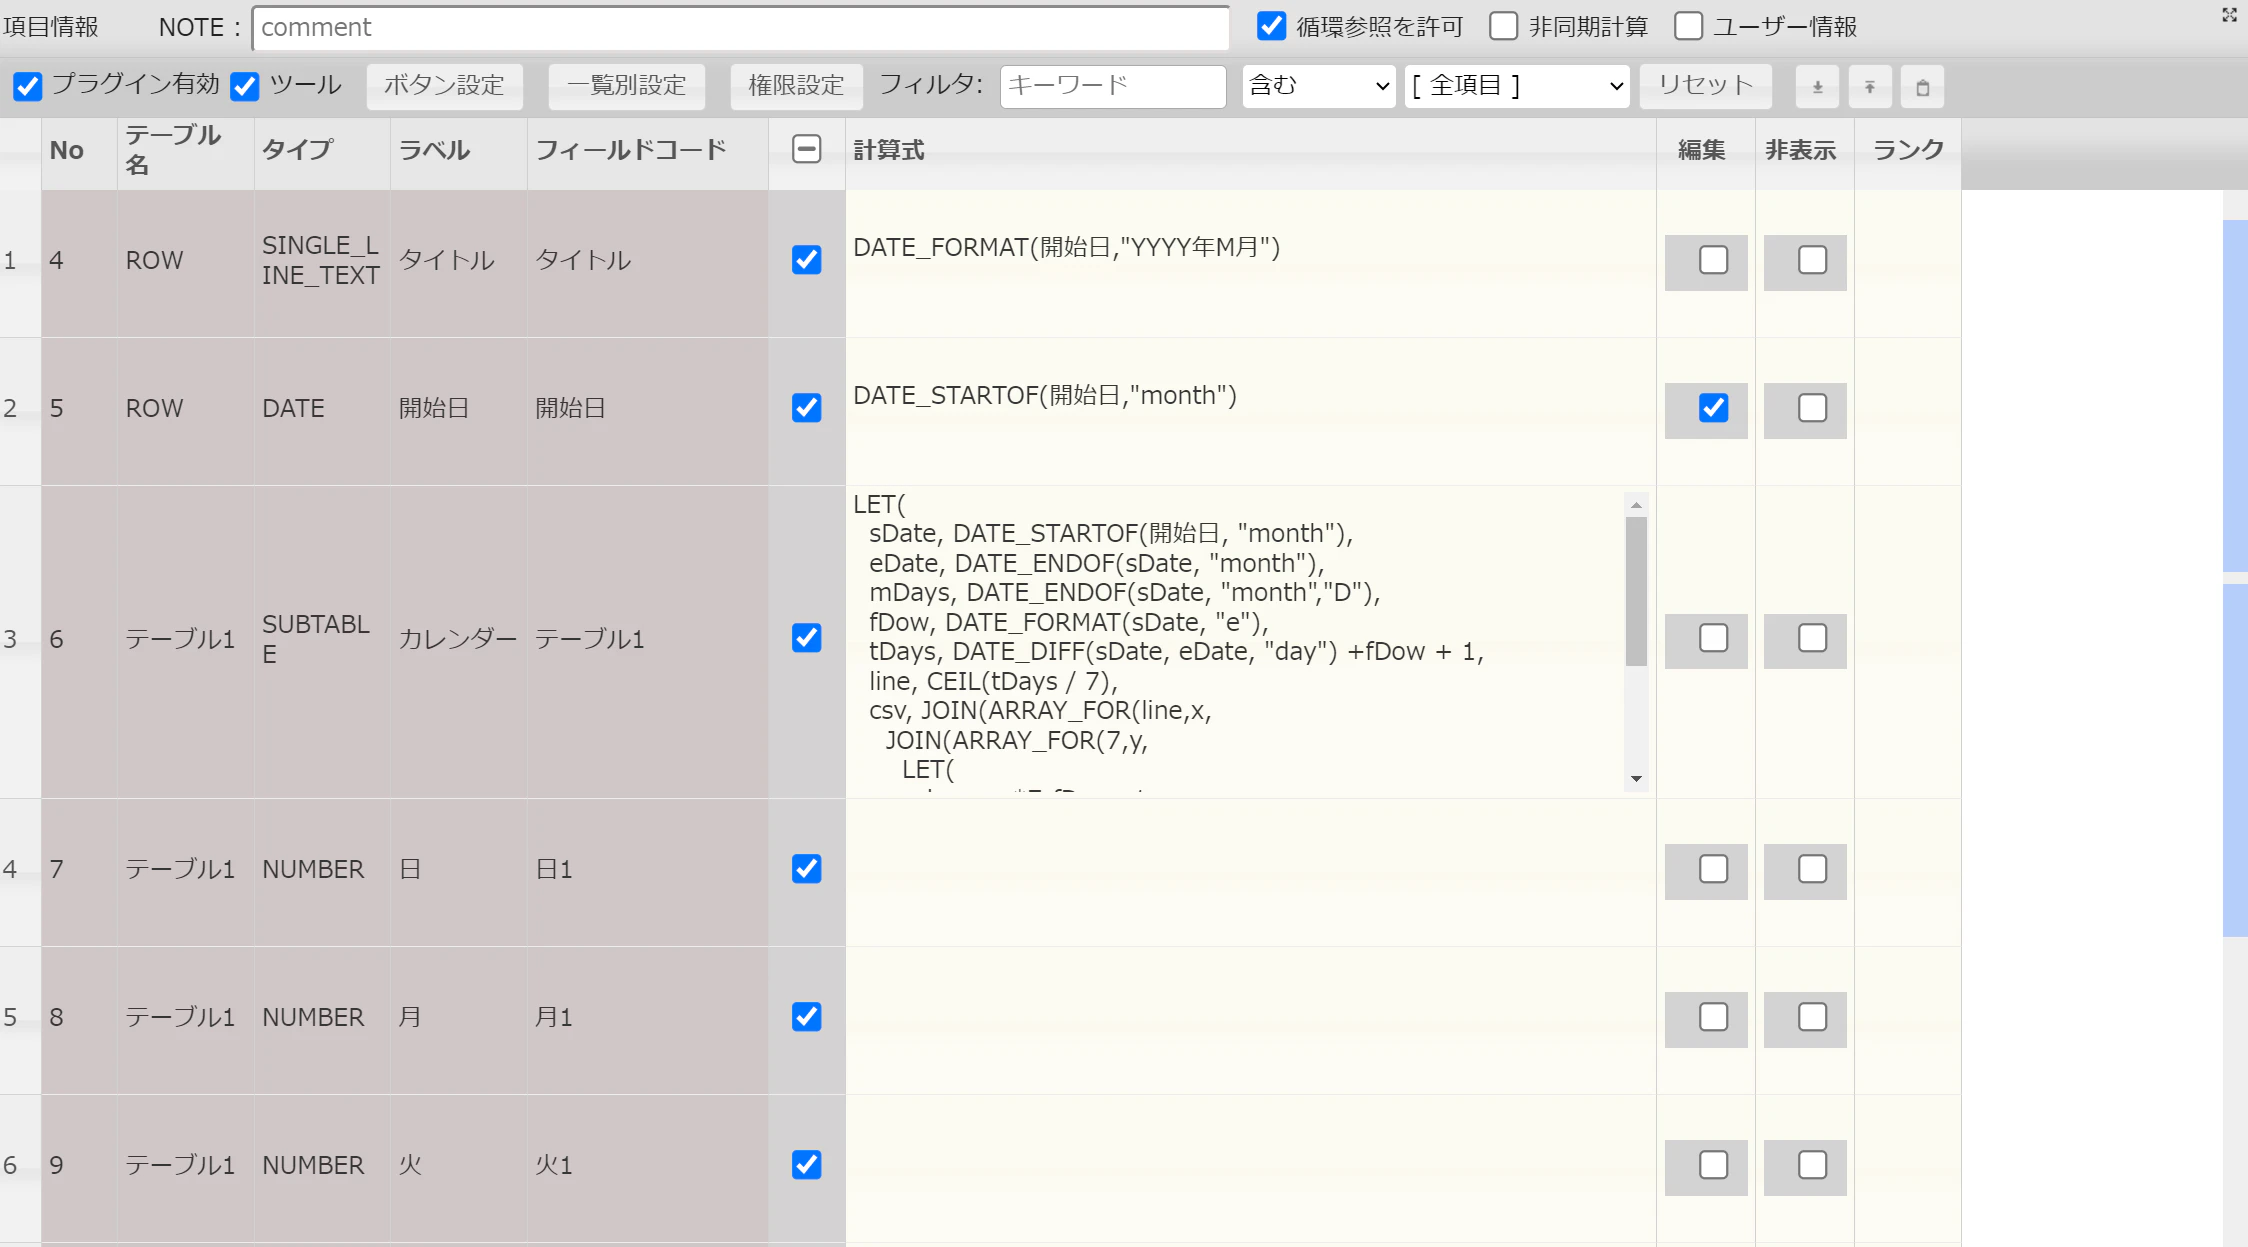Viewport: 2248px width, 1247px height.
Task: Open the 含む filter condition dropdown
Action: [x=1319, y=86]
